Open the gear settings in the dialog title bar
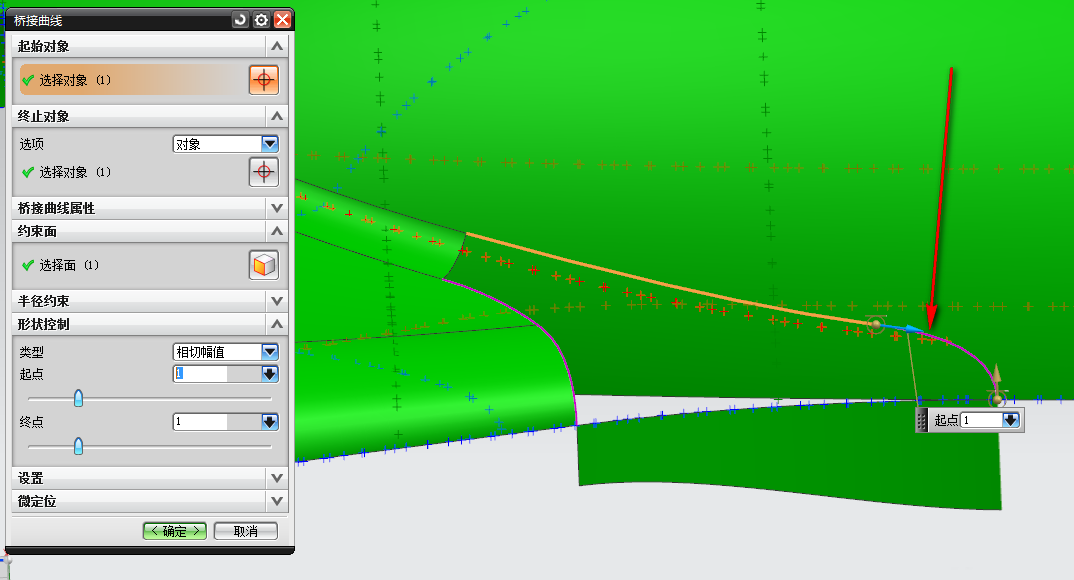 pyautogui.click(x=261, y=19)
